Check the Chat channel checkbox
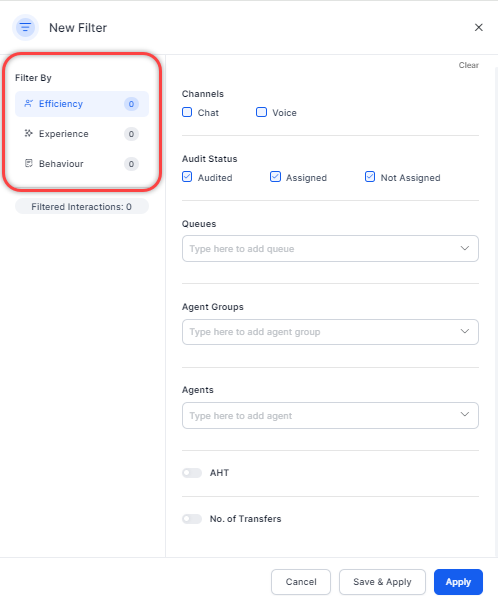Image resolution: width=498 pixels, height=596 pixels. point(187,112)
